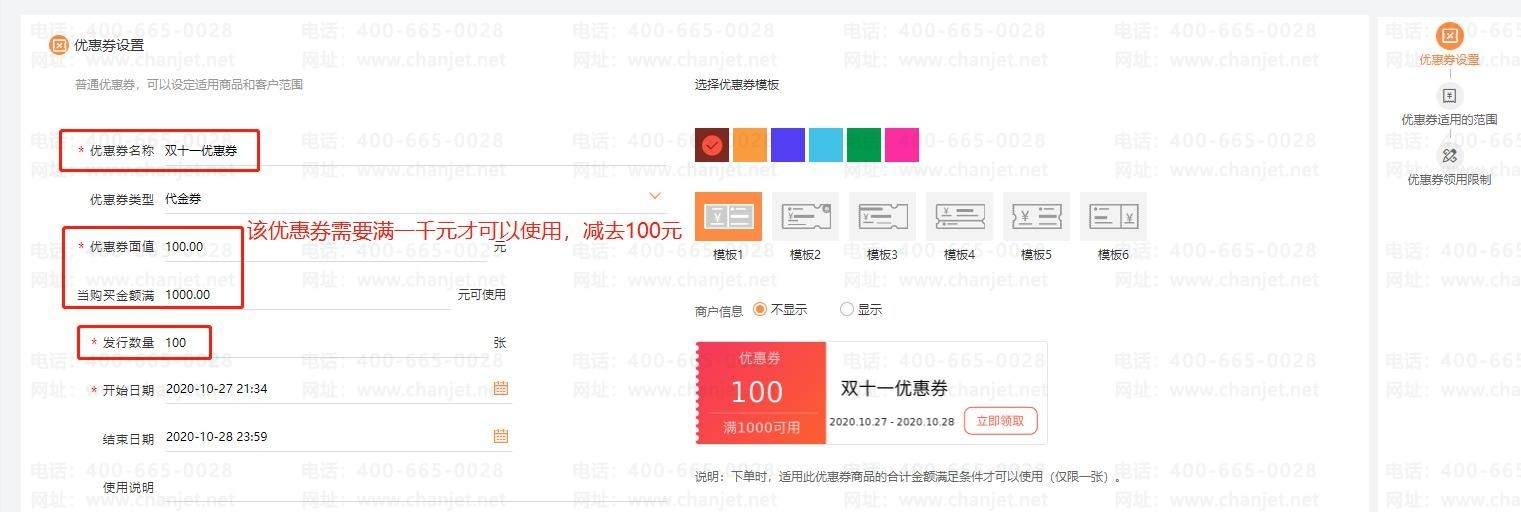Choose the green color swatch
Viewport: 1521px width, 512px height.
tap(864, 145)
